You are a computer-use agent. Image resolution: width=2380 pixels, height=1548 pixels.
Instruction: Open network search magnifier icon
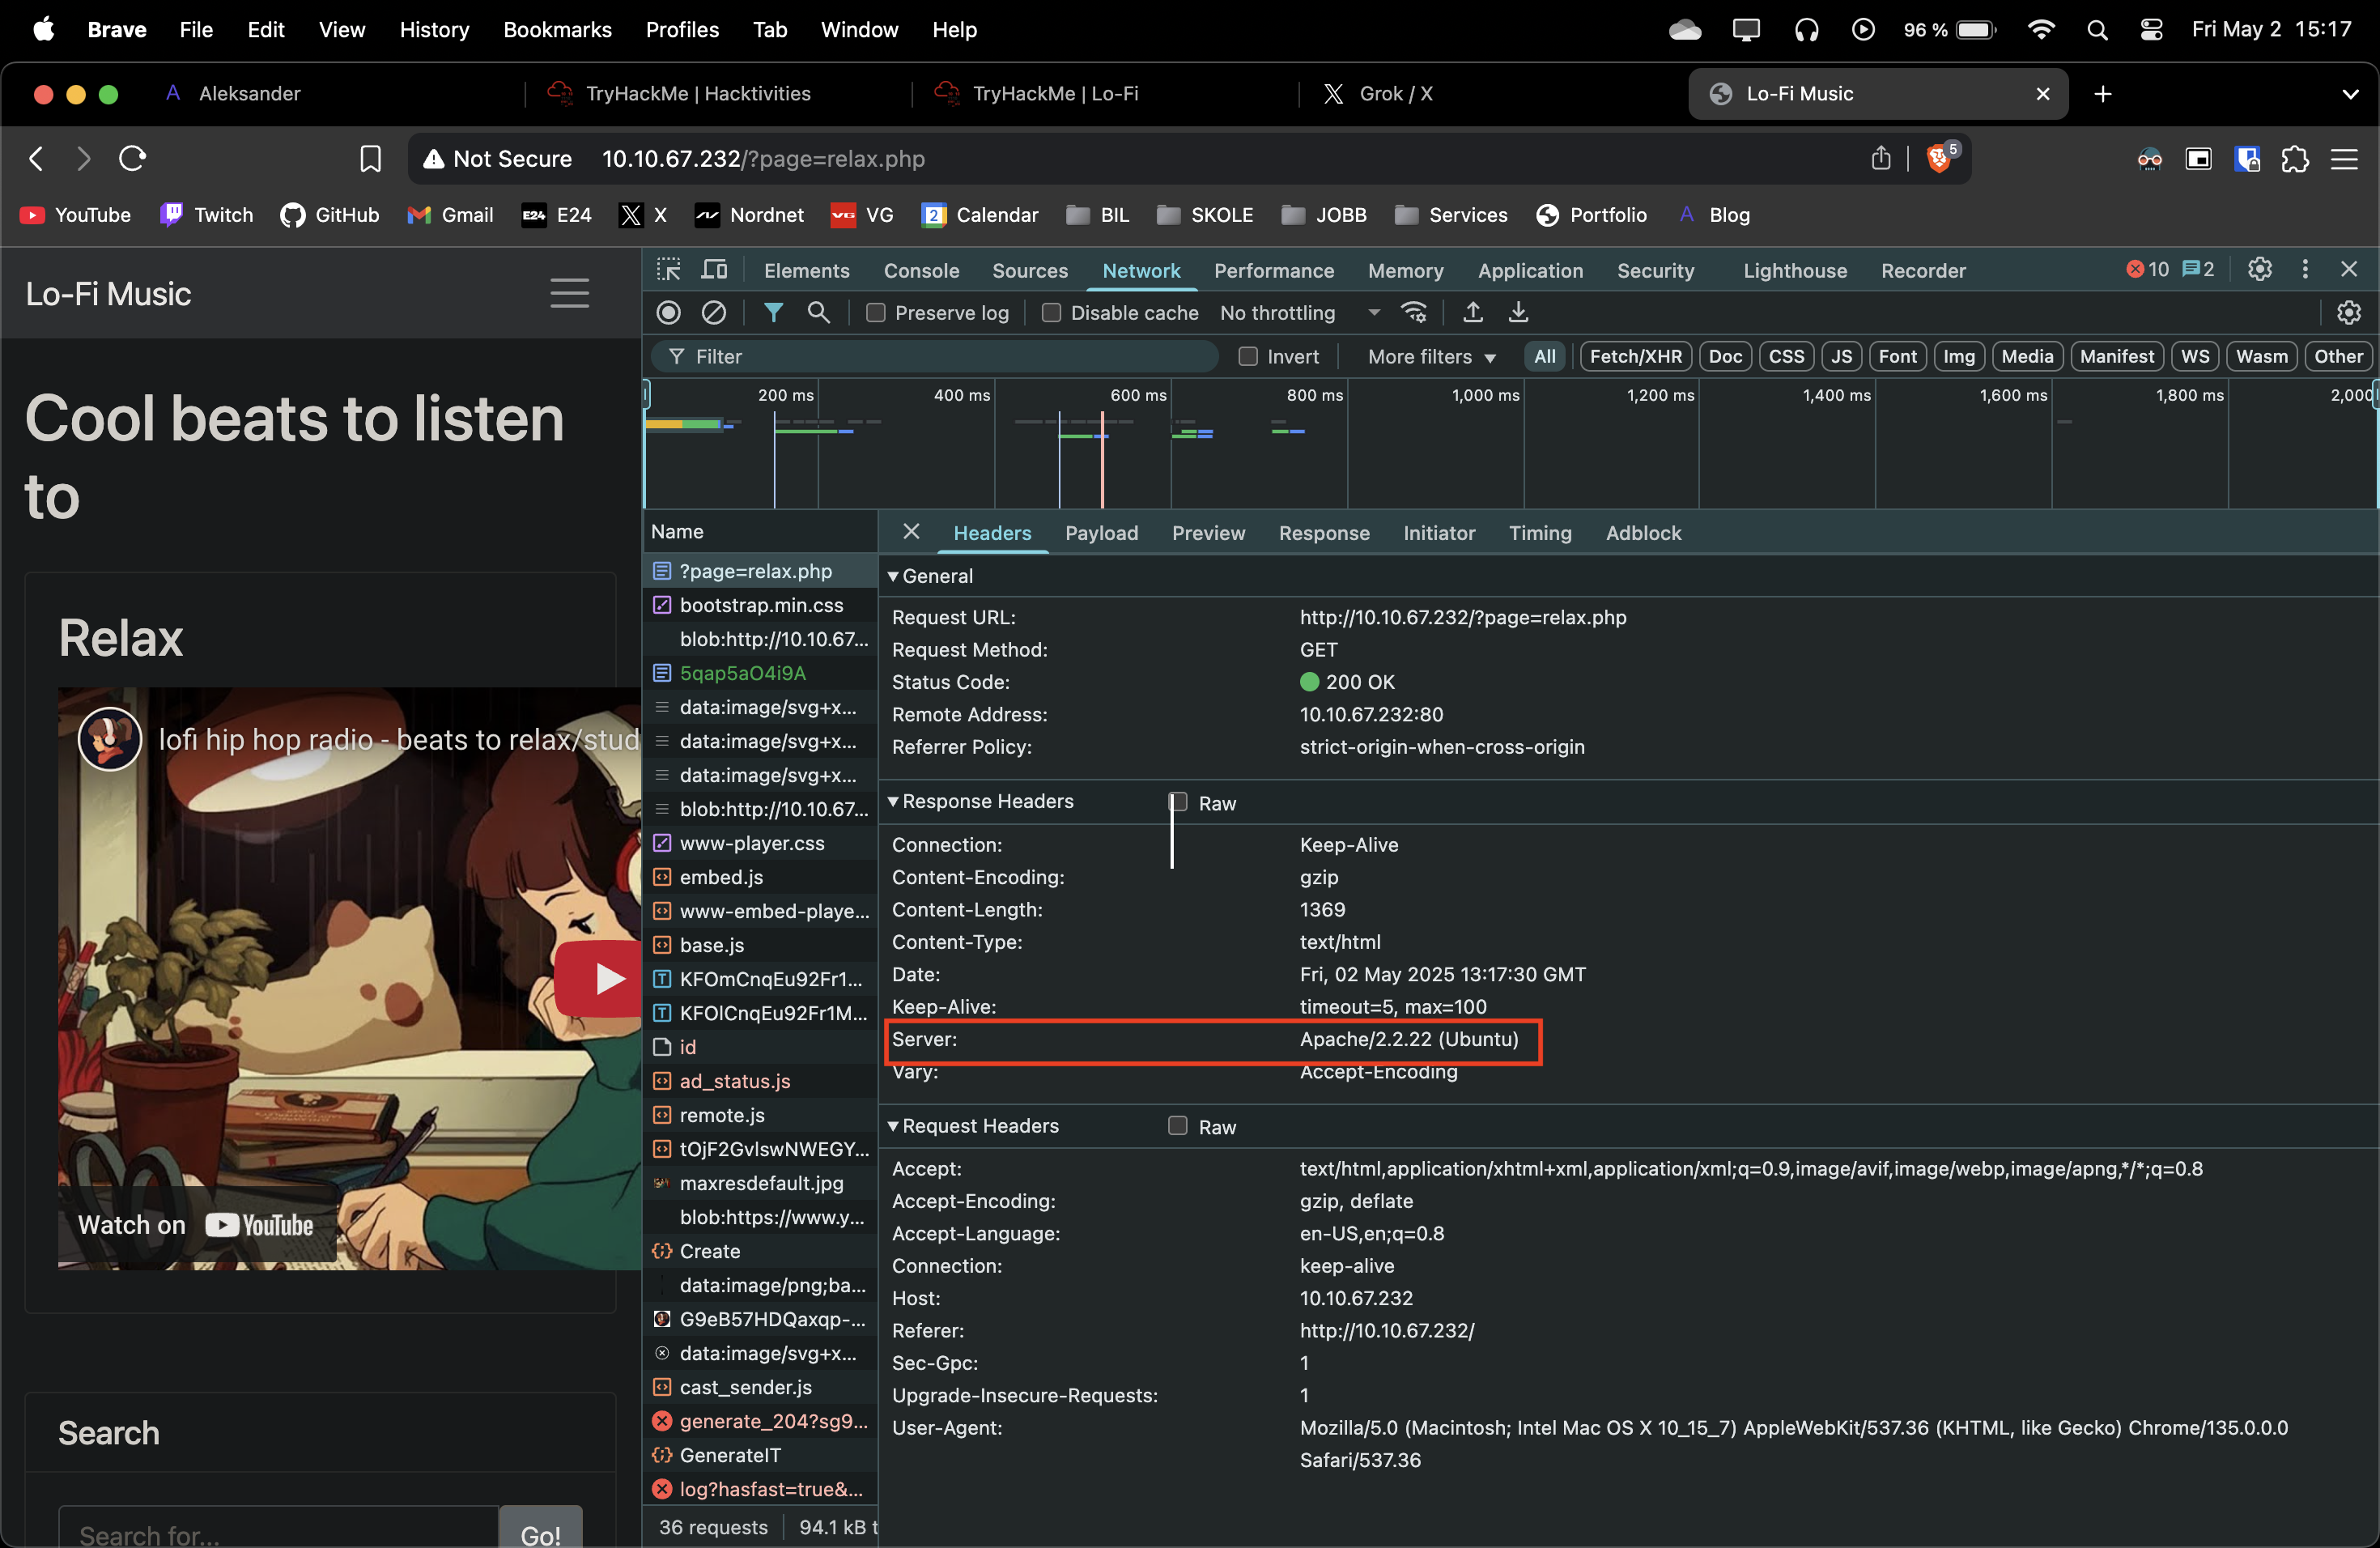point(819,313)
